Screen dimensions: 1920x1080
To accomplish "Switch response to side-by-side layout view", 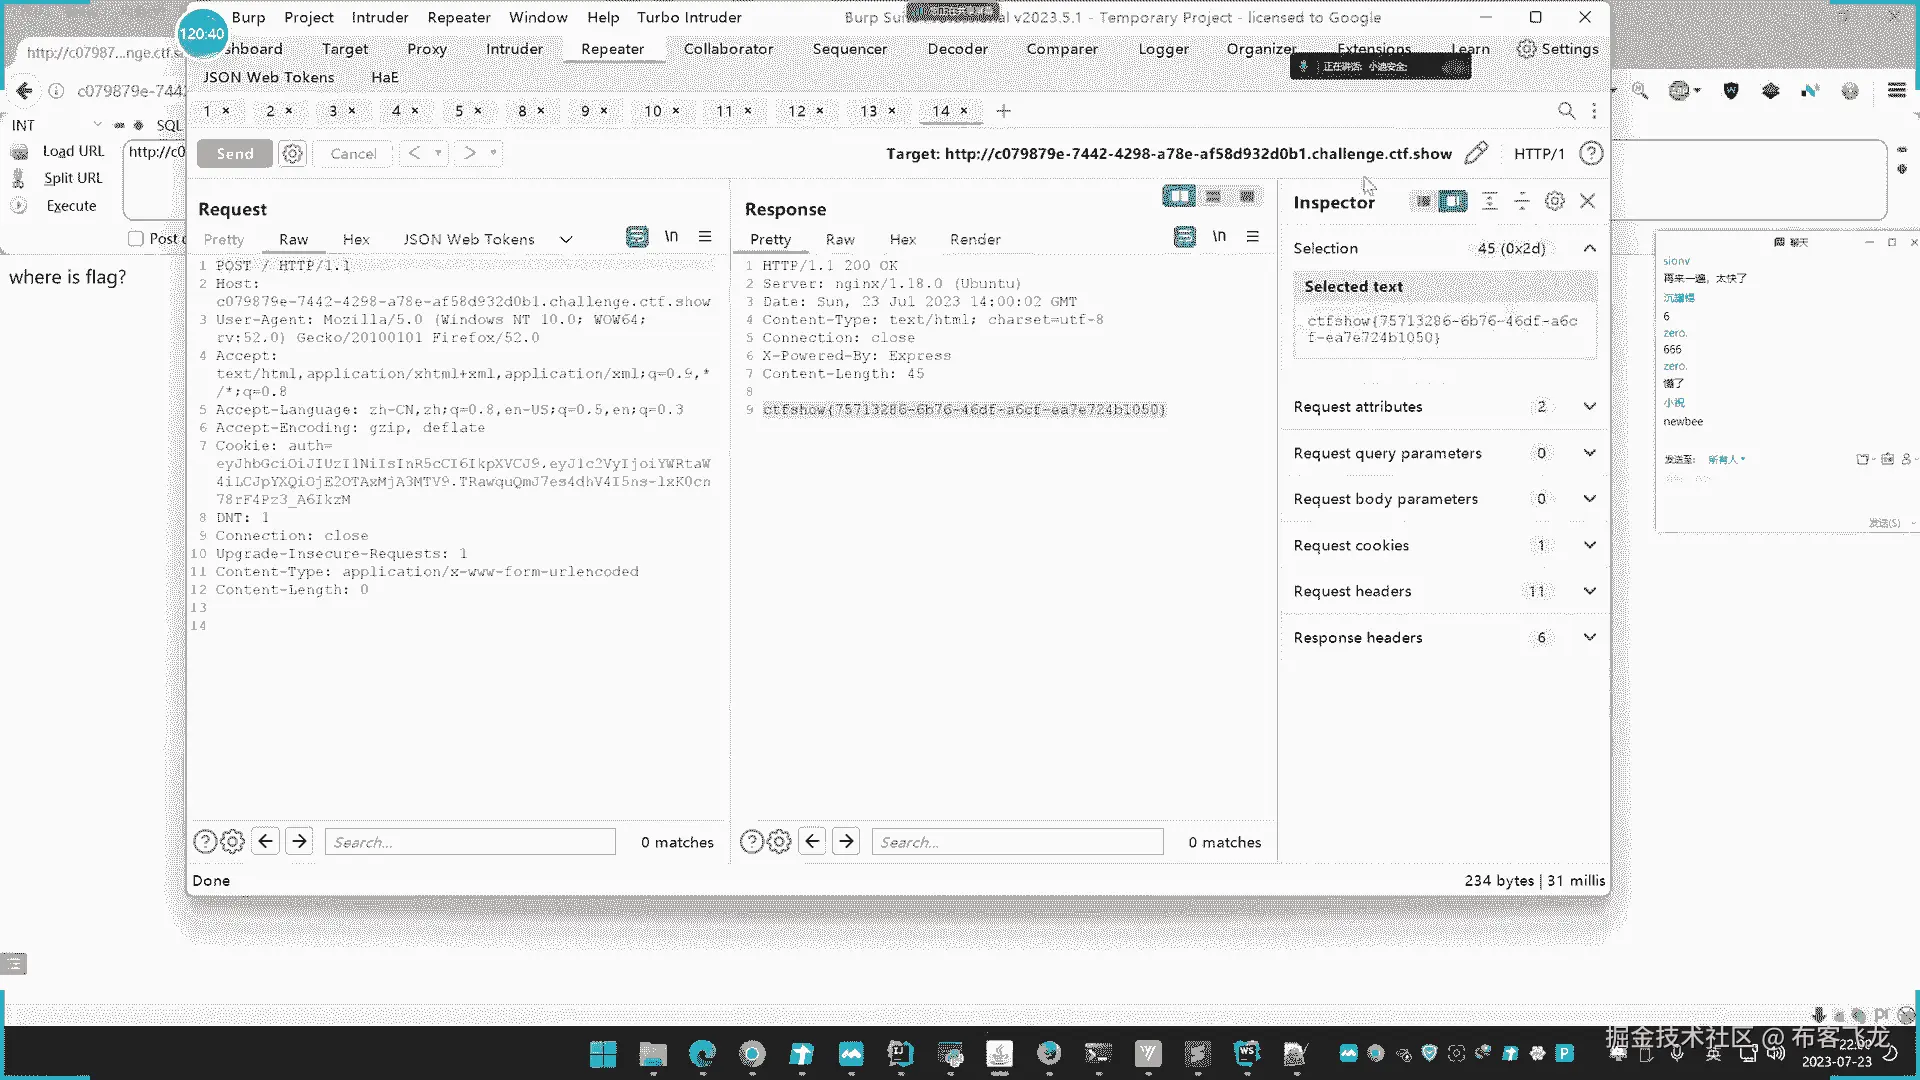I will coord(1179,196).
